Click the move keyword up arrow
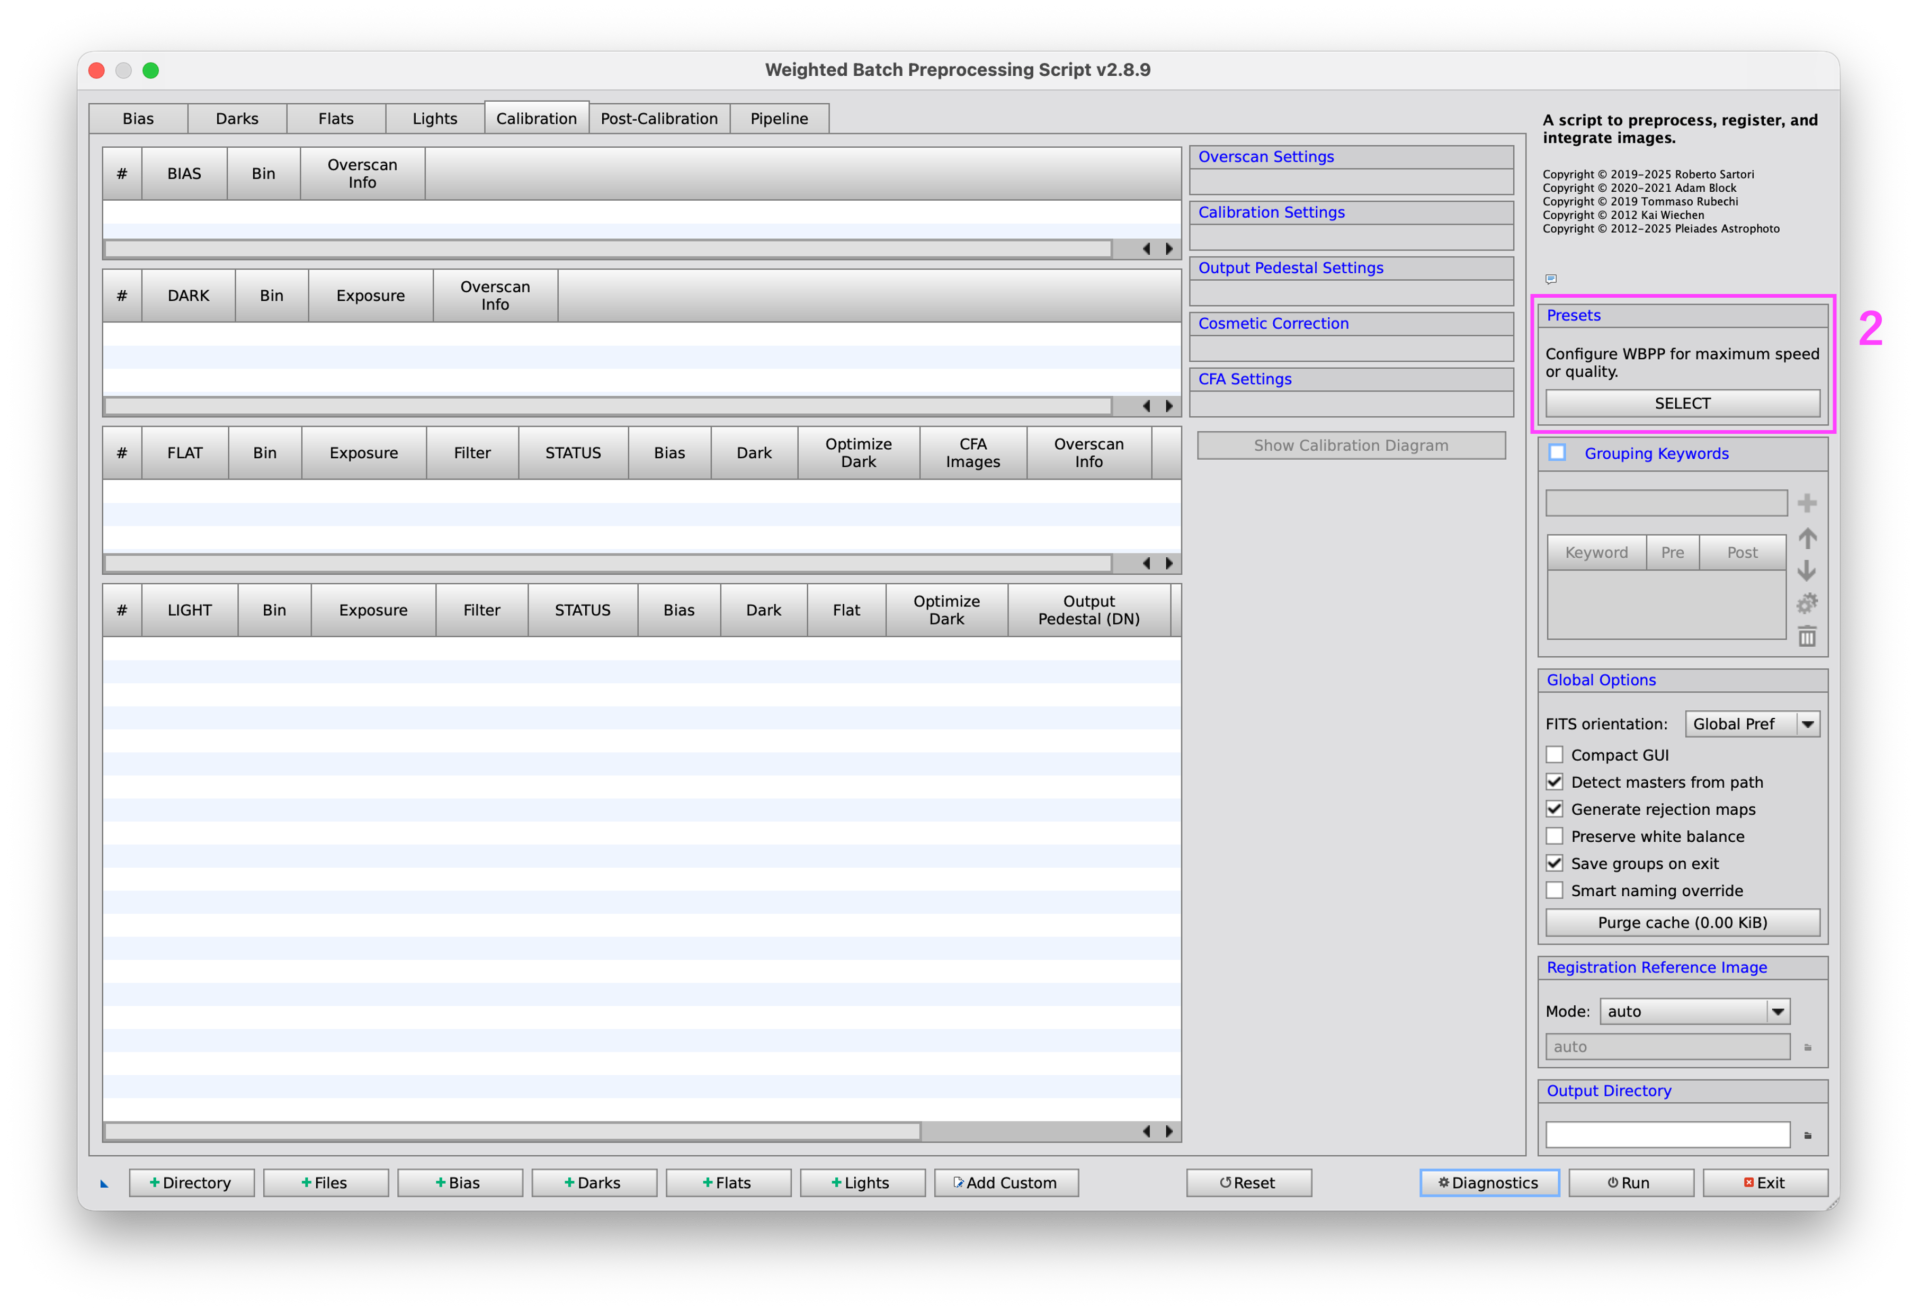1920x1311 pixels. (1806, 538)
